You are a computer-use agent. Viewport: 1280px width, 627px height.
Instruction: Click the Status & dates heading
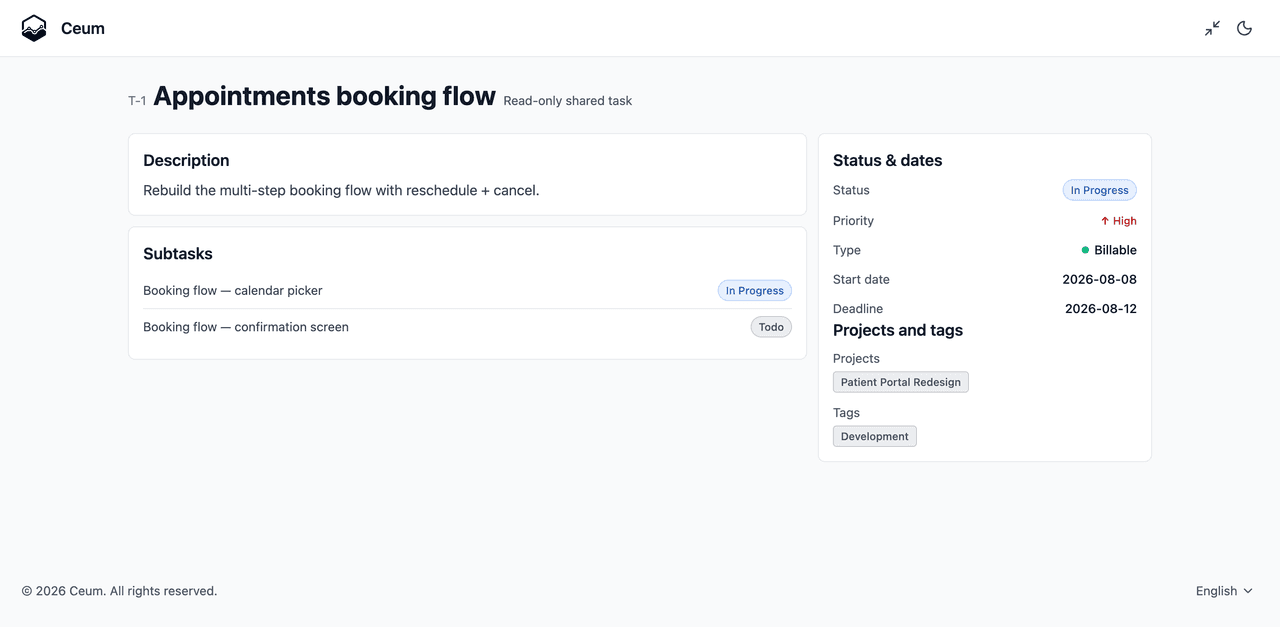pos(888,160)
